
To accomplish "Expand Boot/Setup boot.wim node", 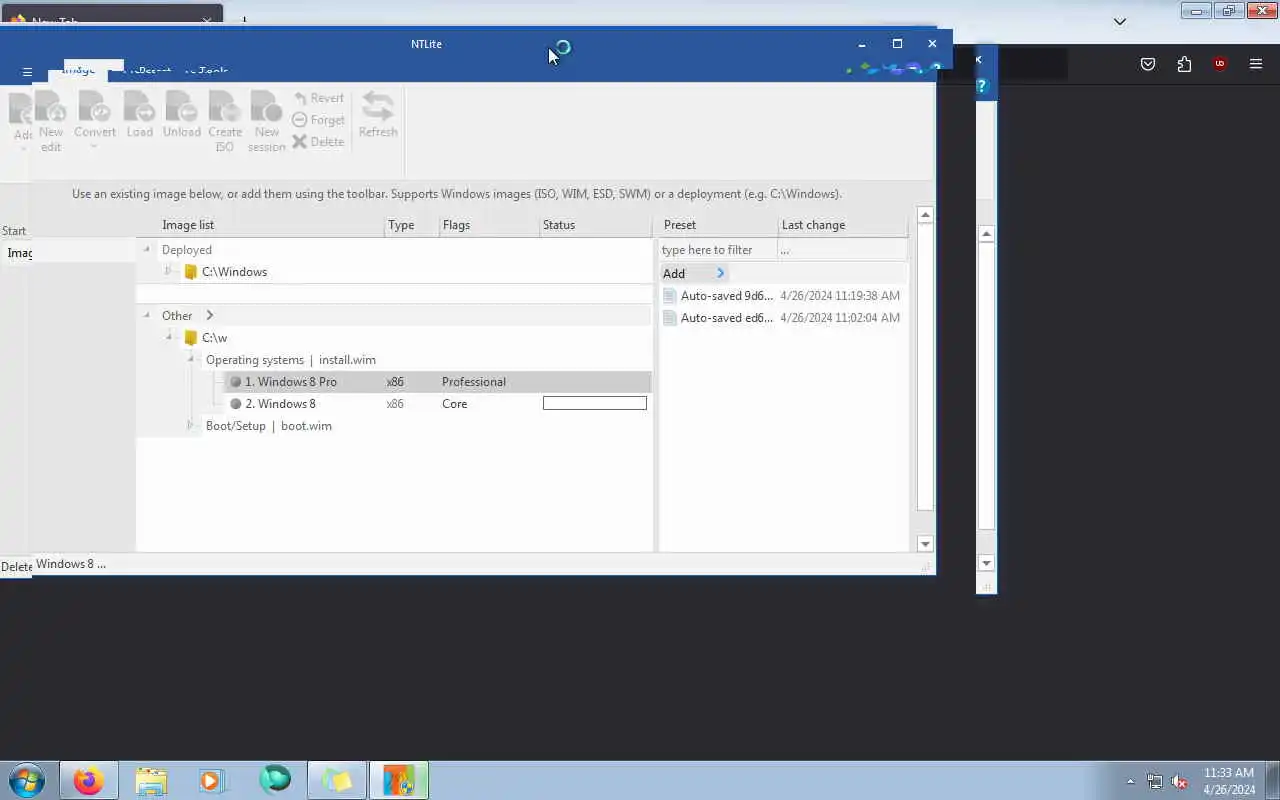I will [191, 426].
